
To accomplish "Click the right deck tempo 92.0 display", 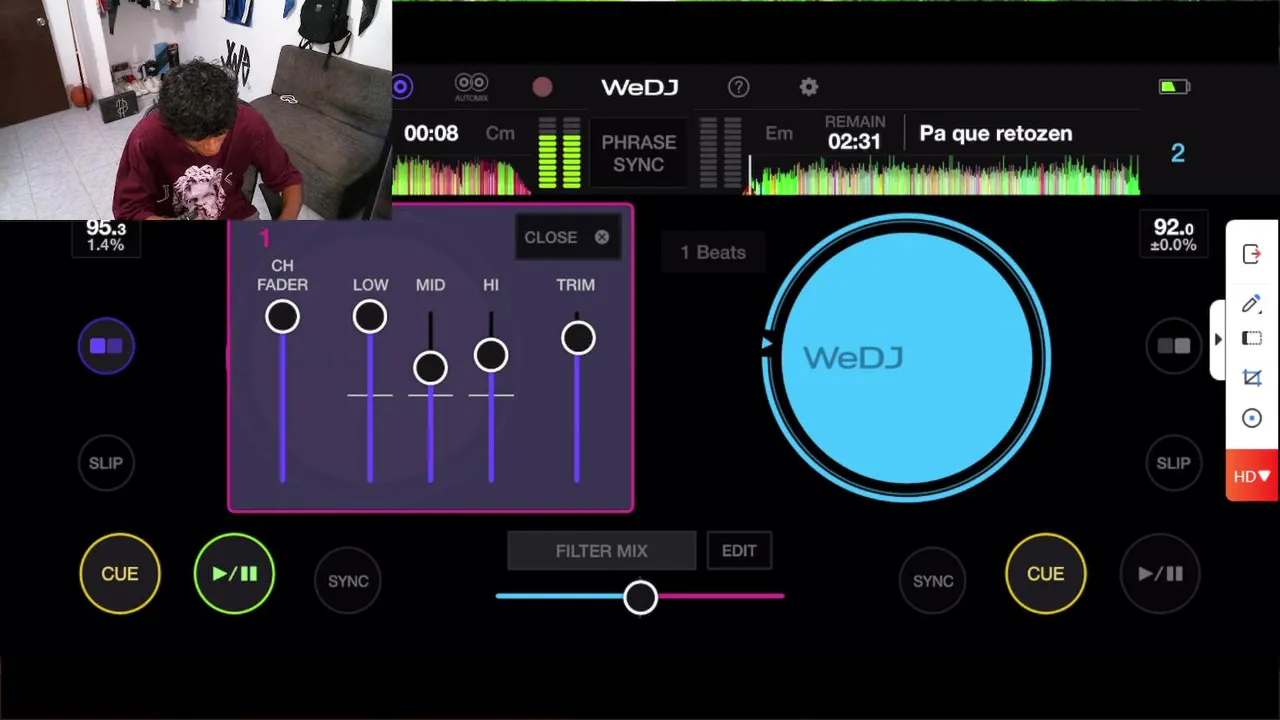I will (1174, 235).
